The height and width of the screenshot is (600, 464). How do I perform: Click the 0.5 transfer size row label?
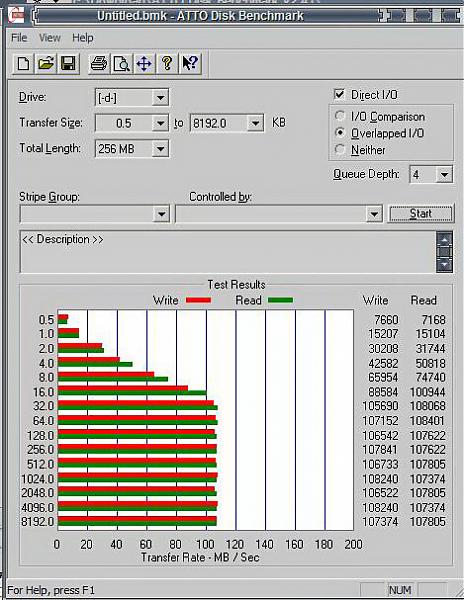[46, 320]
